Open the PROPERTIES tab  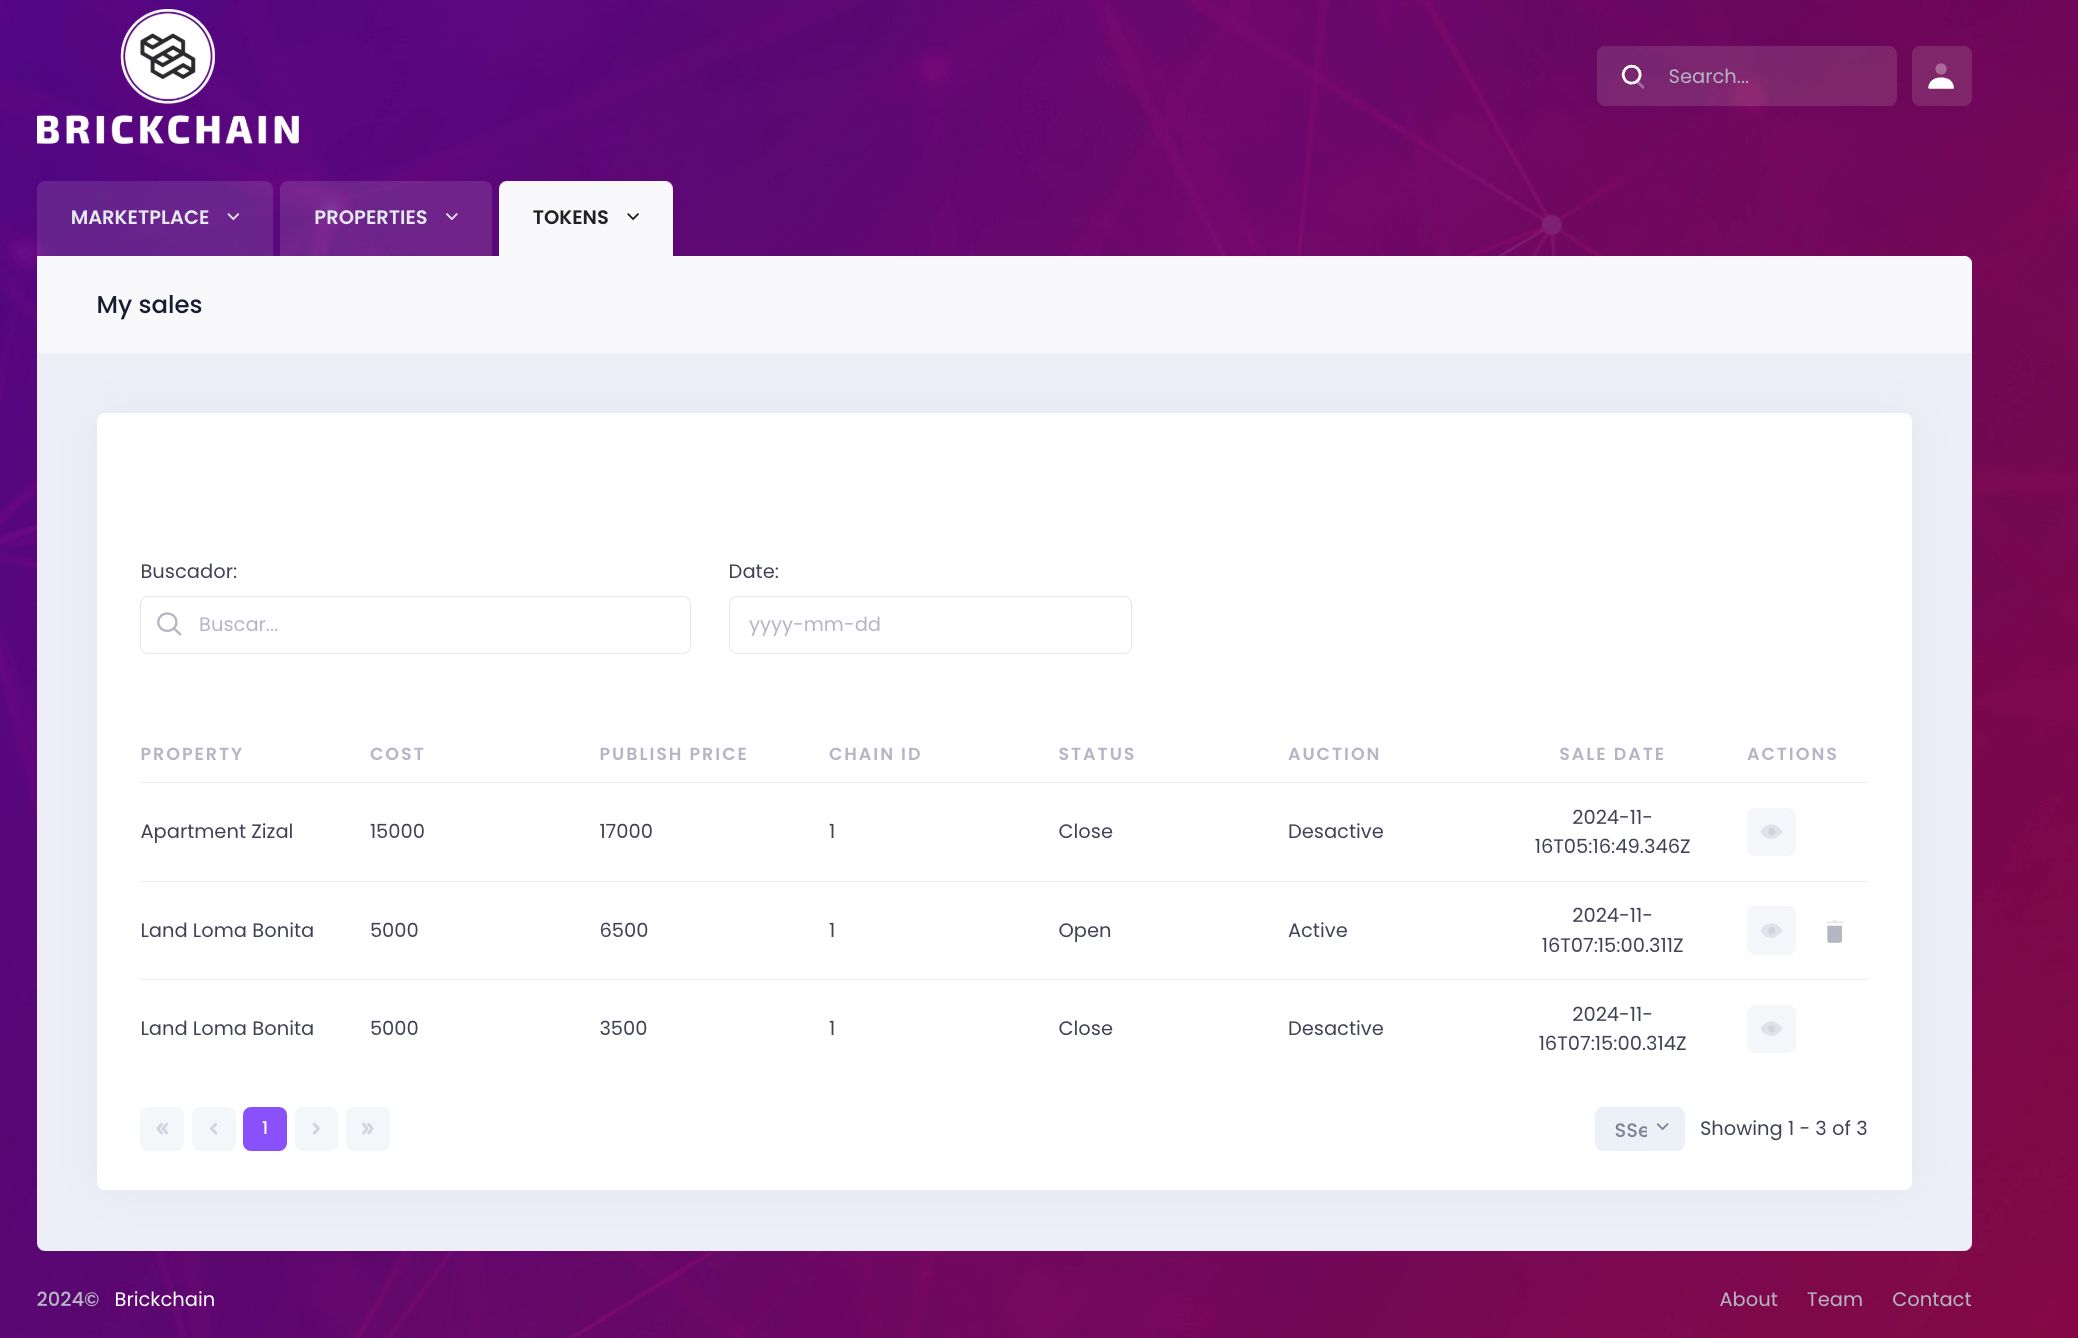pos(386,218)
